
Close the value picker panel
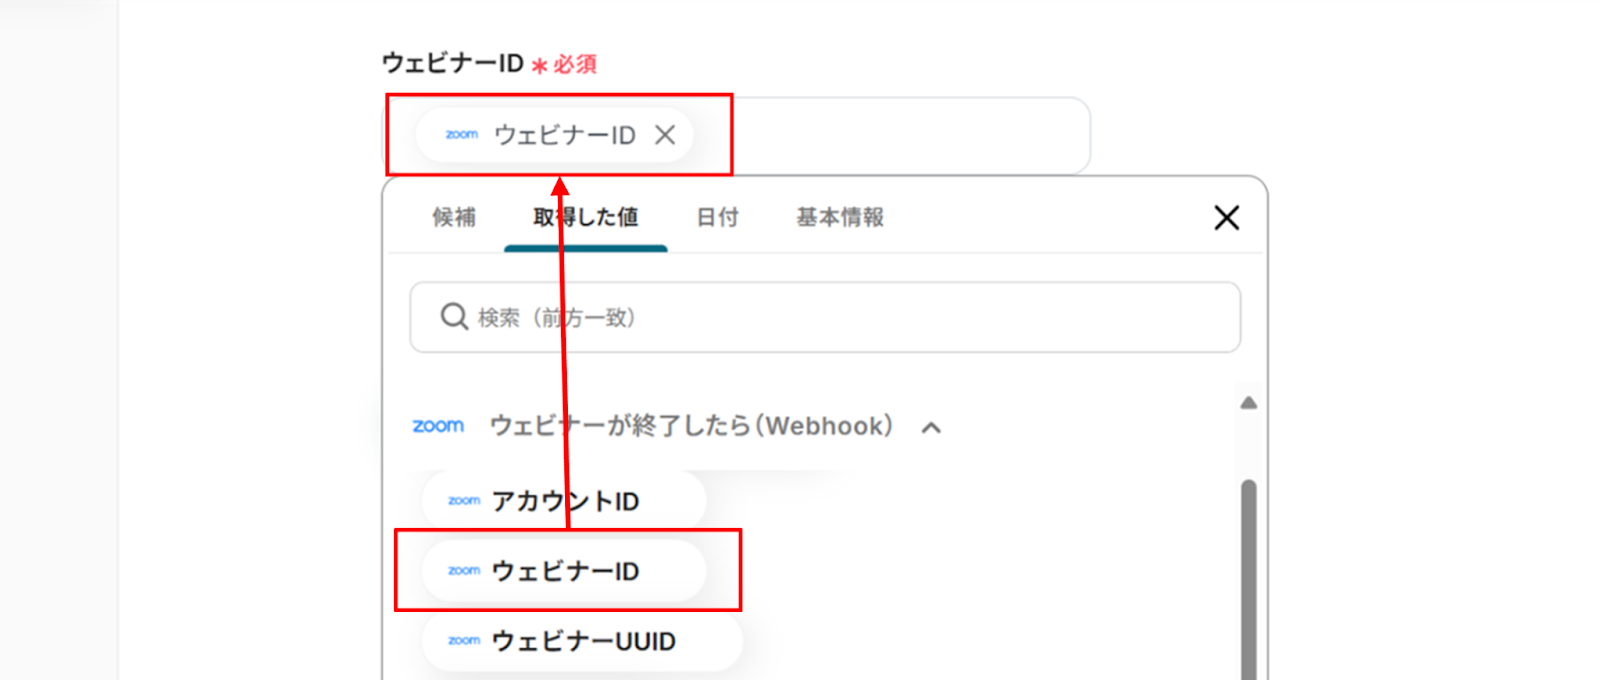[1226, 217]
